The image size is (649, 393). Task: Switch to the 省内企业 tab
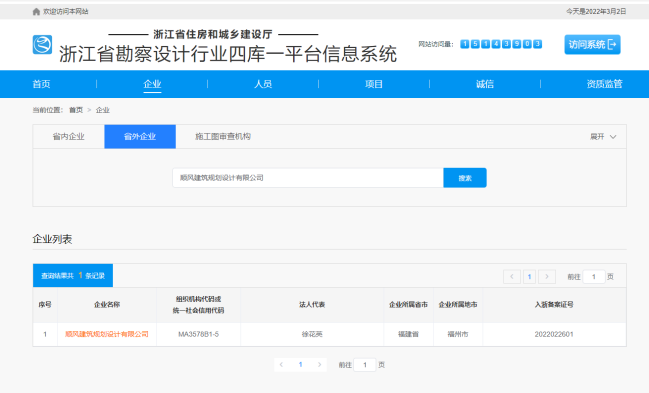click(69, 137)
